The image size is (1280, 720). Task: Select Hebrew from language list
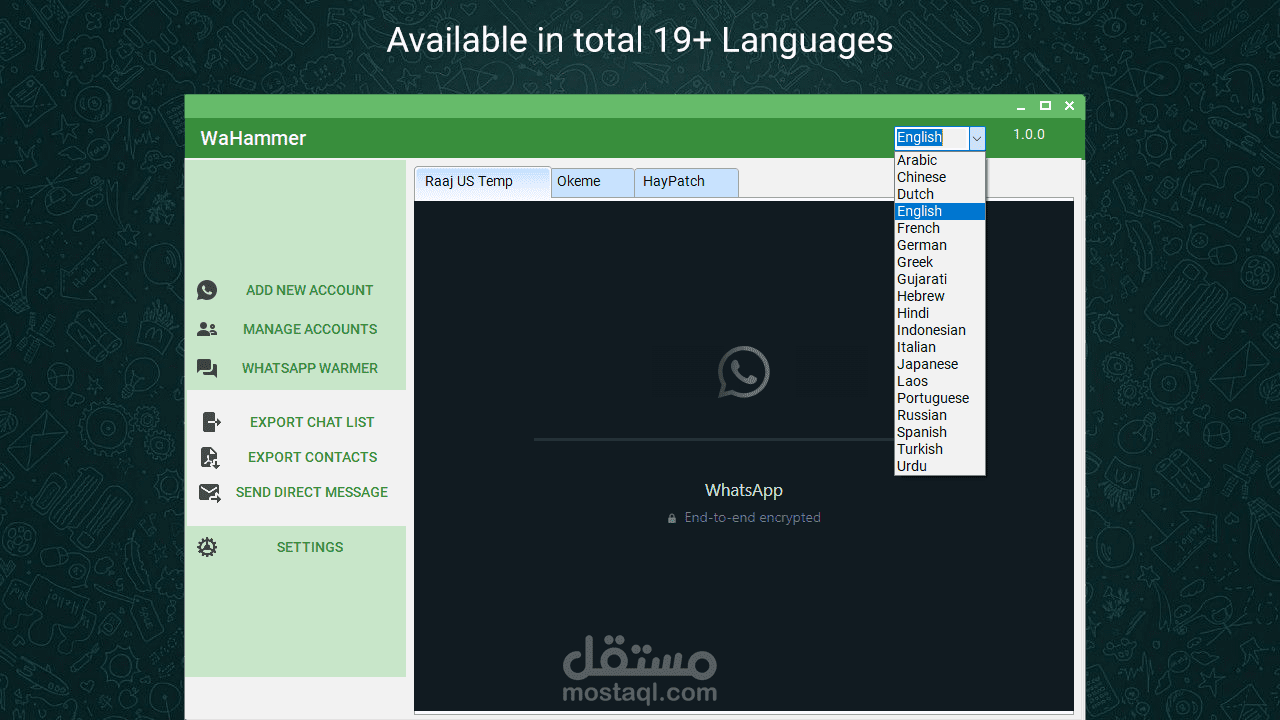pyautogui.click(x=940, y=296)
